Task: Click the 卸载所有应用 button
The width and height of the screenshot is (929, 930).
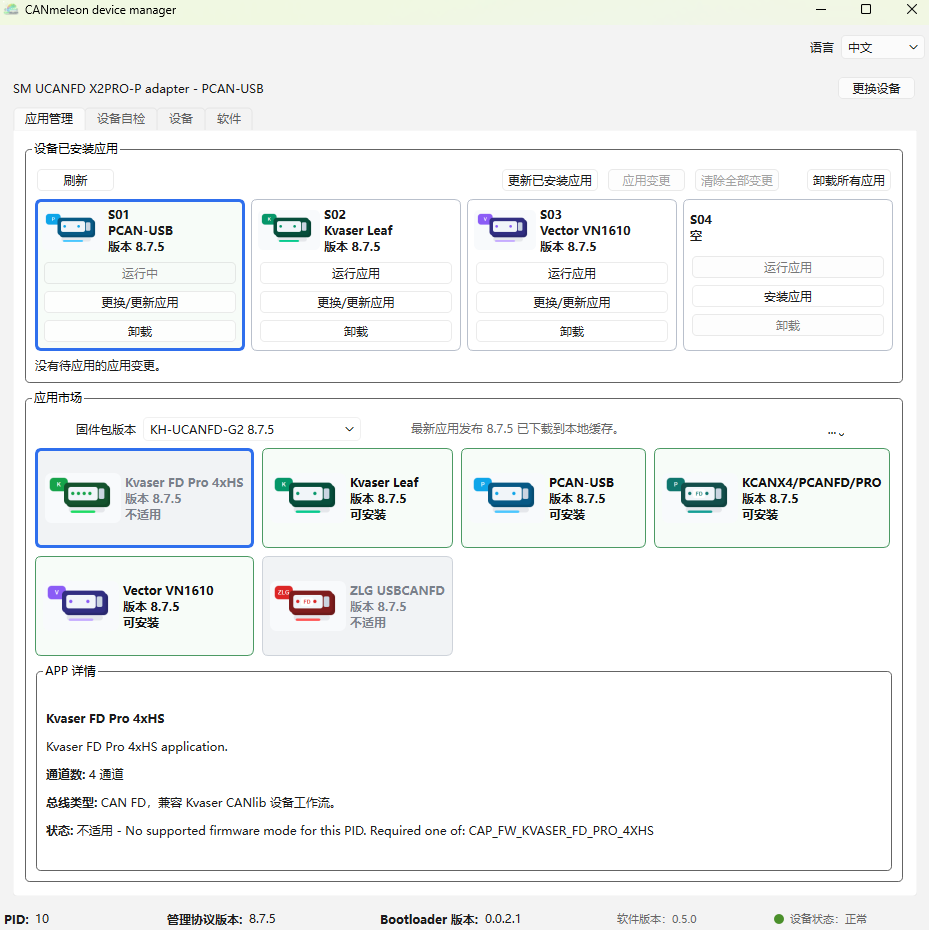Action: tap(848, 180)
